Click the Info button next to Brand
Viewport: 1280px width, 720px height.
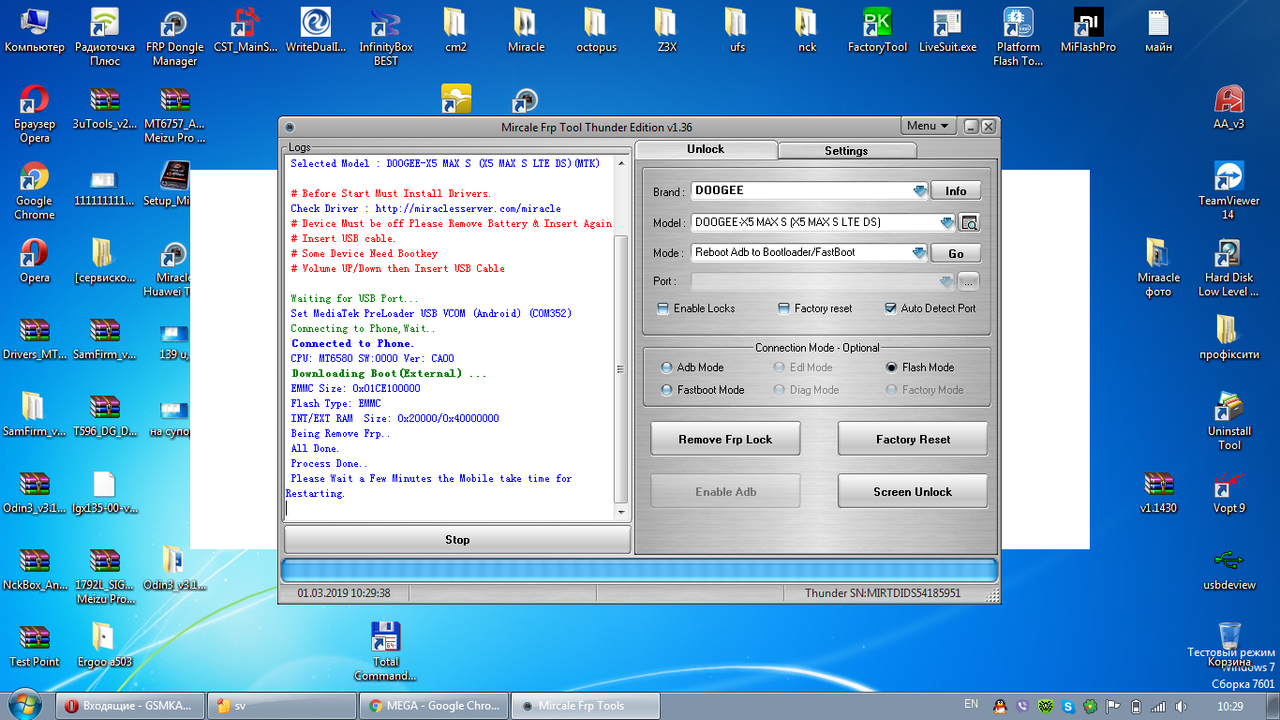coord(956,191)
